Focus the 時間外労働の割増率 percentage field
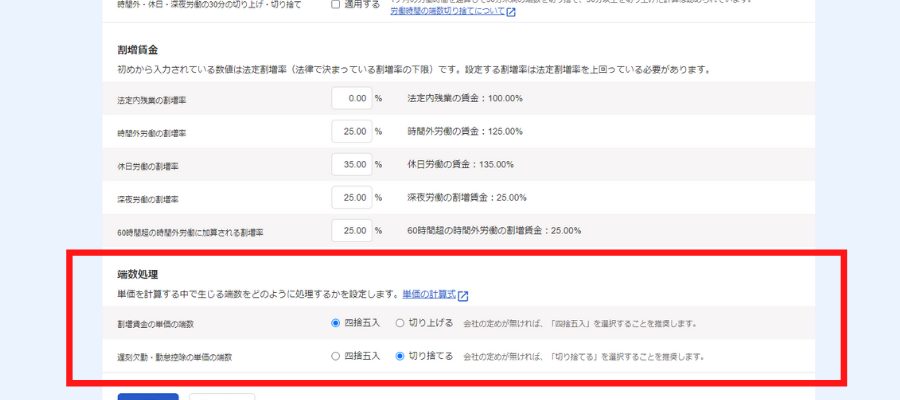This screenshot has height=400, width=900. point(351,131)
